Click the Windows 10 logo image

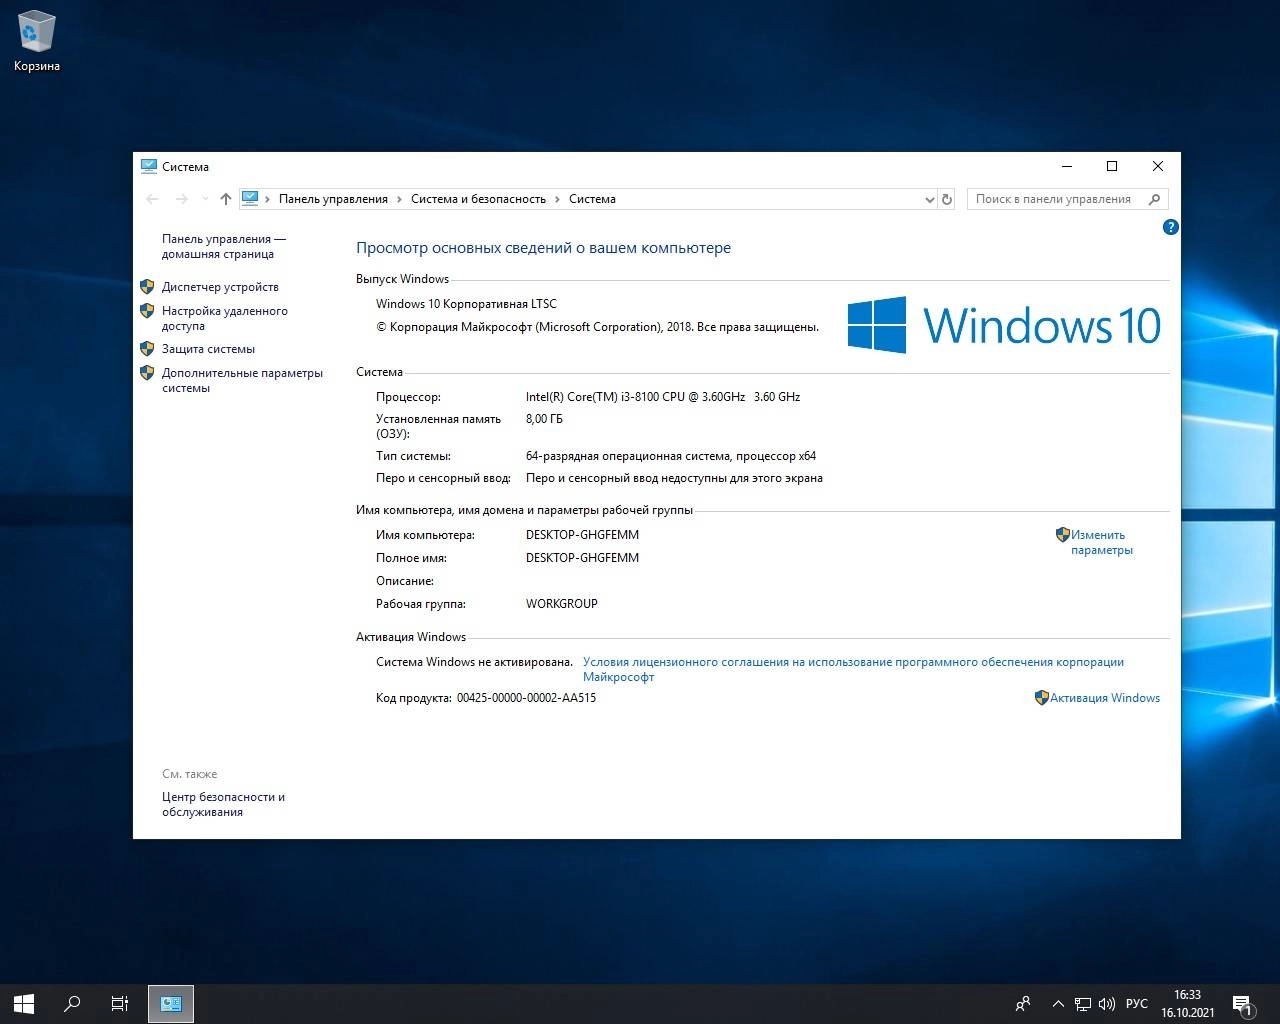(x=1004, y=325)
